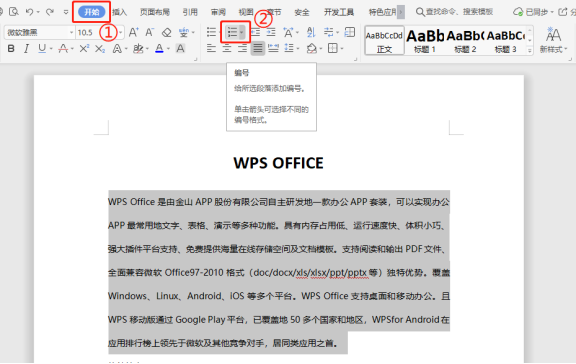Justify the paragraph text
Screen dimensions: 576x364
[x=258, y=48]
